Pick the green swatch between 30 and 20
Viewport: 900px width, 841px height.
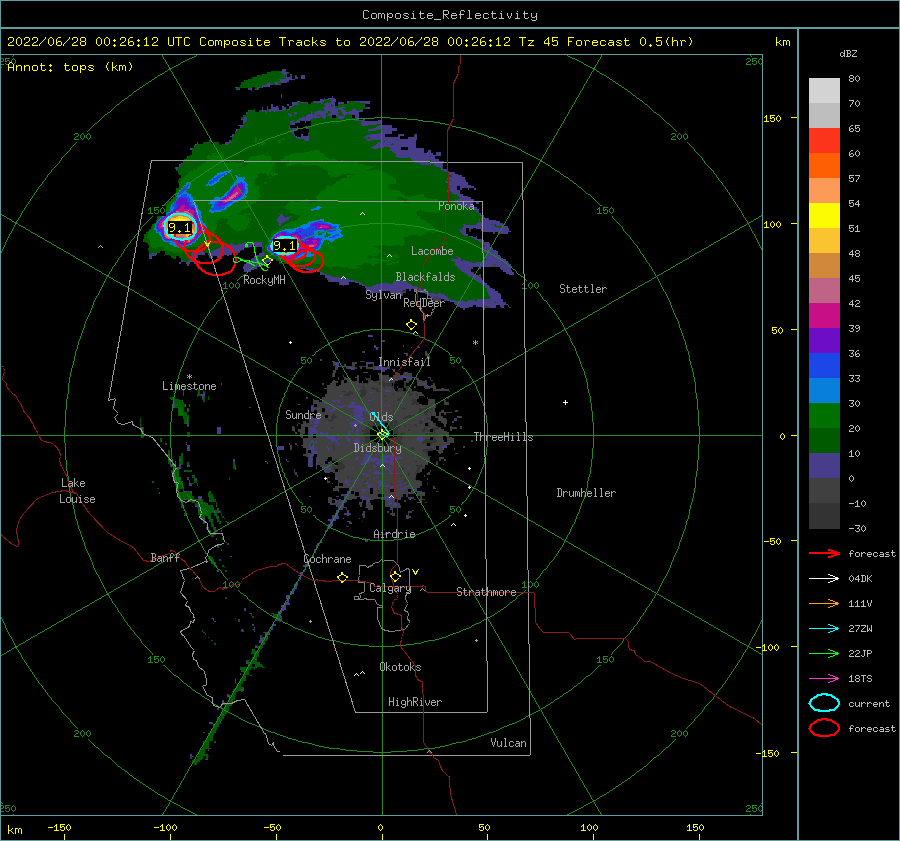point(824,416)
